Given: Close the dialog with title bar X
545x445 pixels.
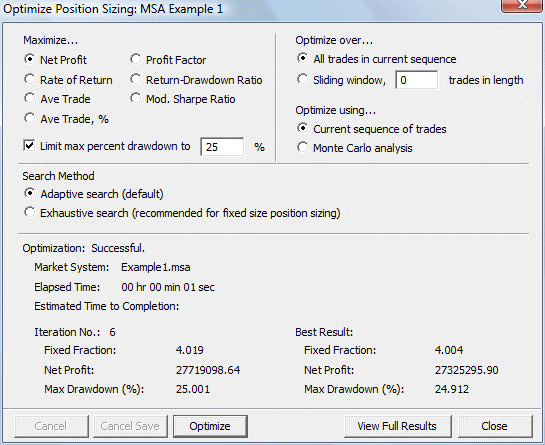Looking at the screenshot, I should (522, 5).
